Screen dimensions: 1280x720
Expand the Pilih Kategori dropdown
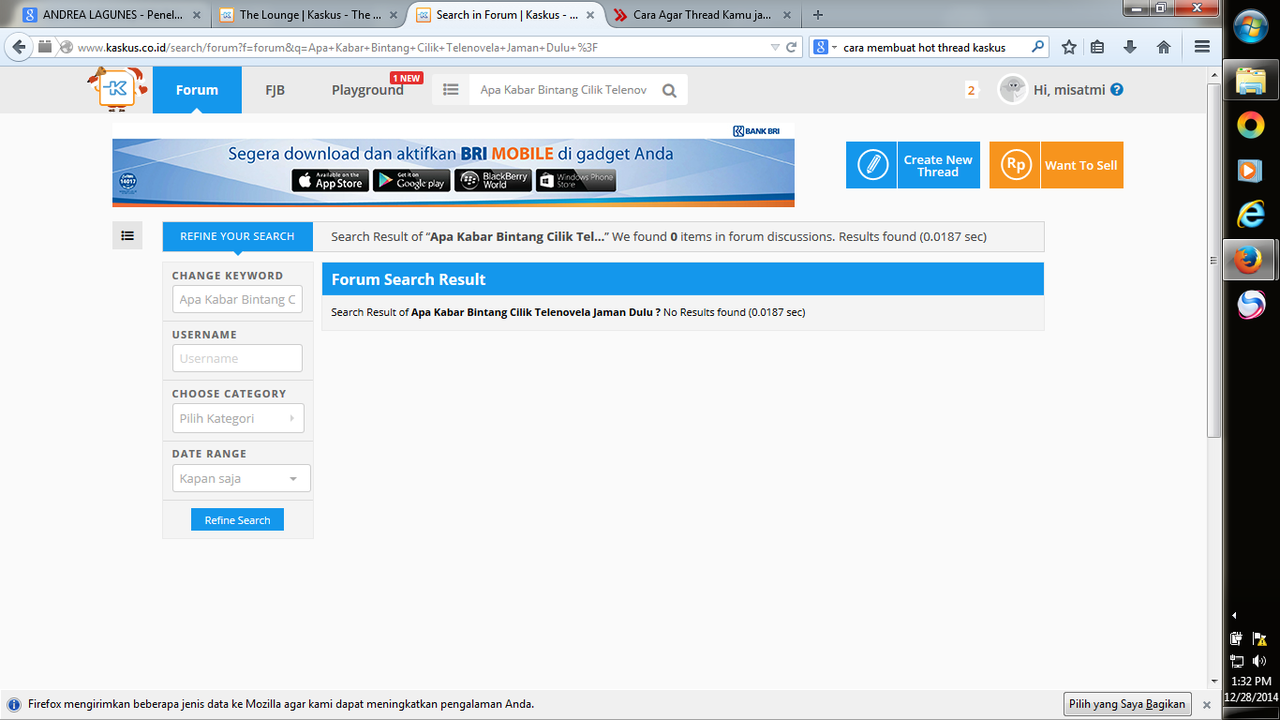238,418
